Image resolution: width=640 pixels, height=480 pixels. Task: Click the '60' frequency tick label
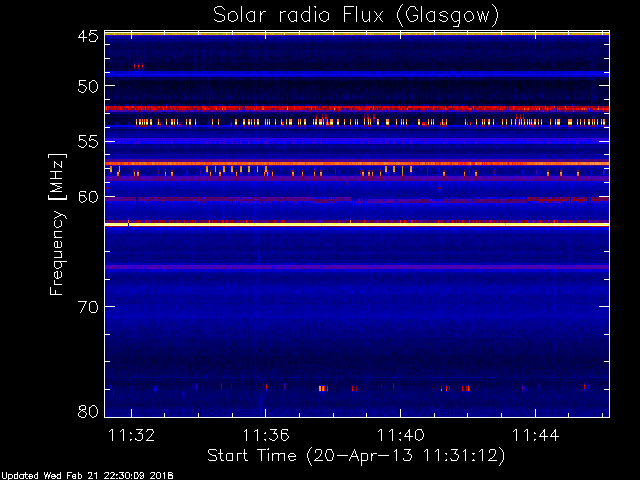pos(88,197)
